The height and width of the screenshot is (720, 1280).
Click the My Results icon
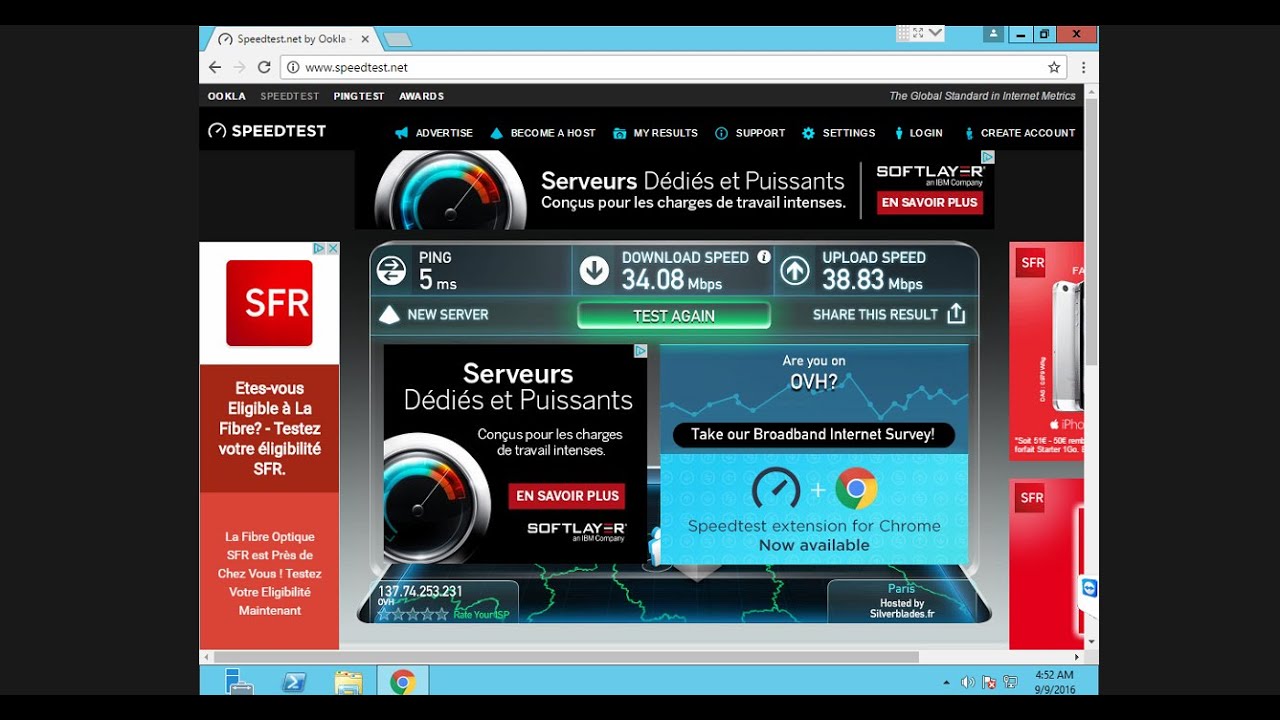[x=620, y=133]
